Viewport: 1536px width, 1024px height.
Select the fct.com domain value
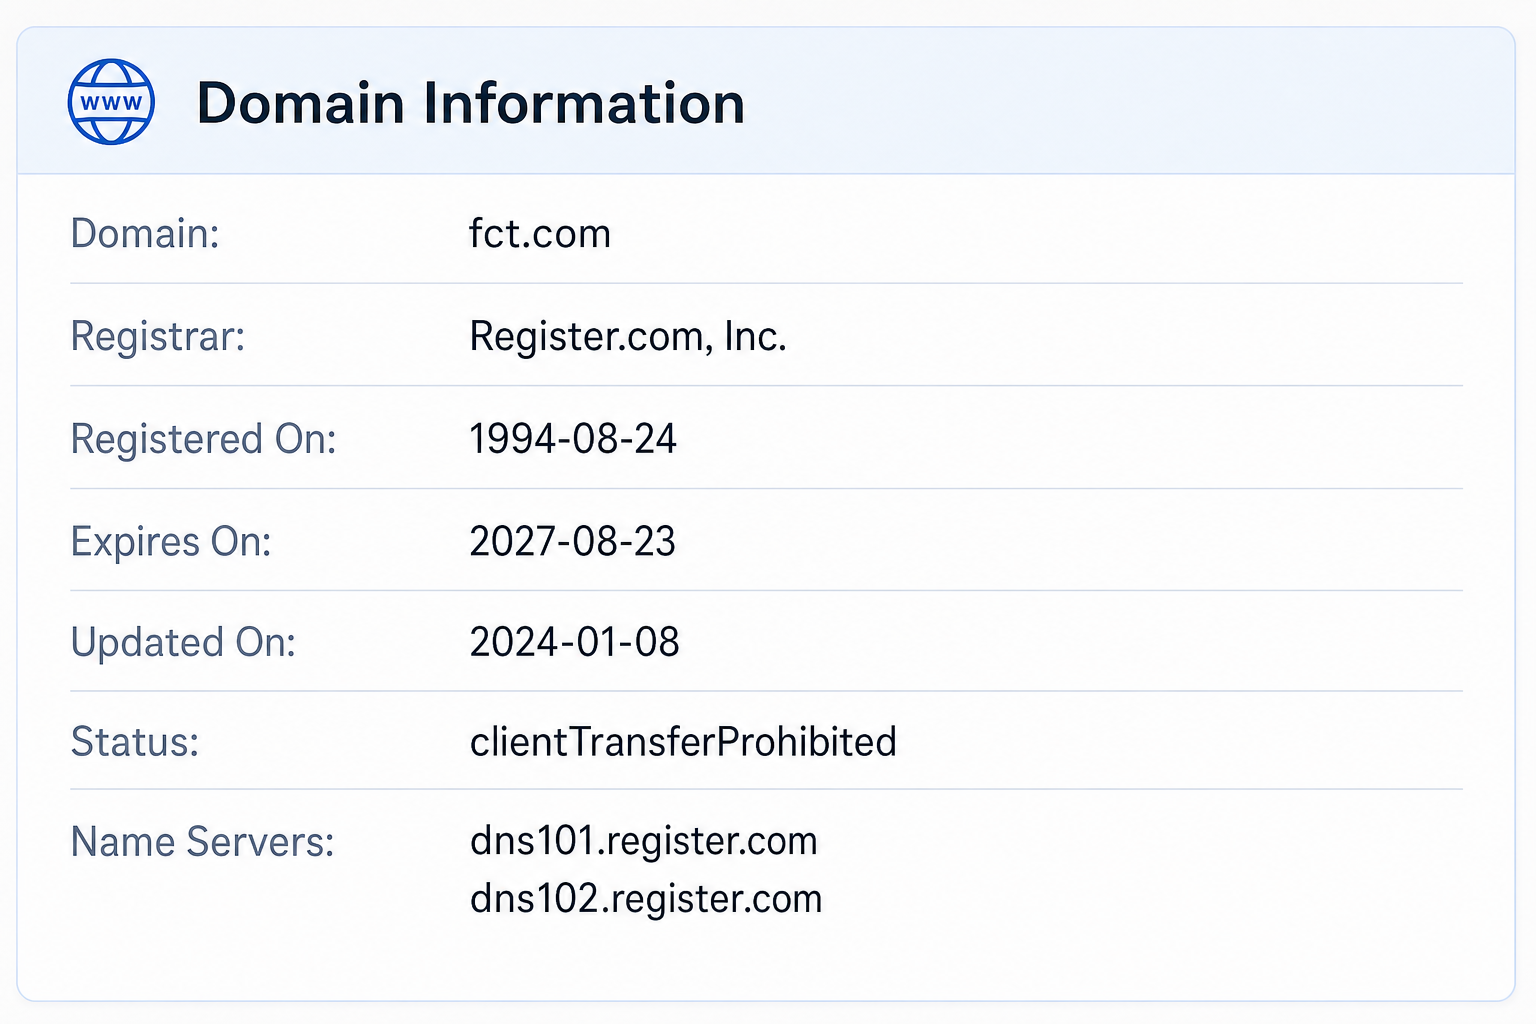540,234
